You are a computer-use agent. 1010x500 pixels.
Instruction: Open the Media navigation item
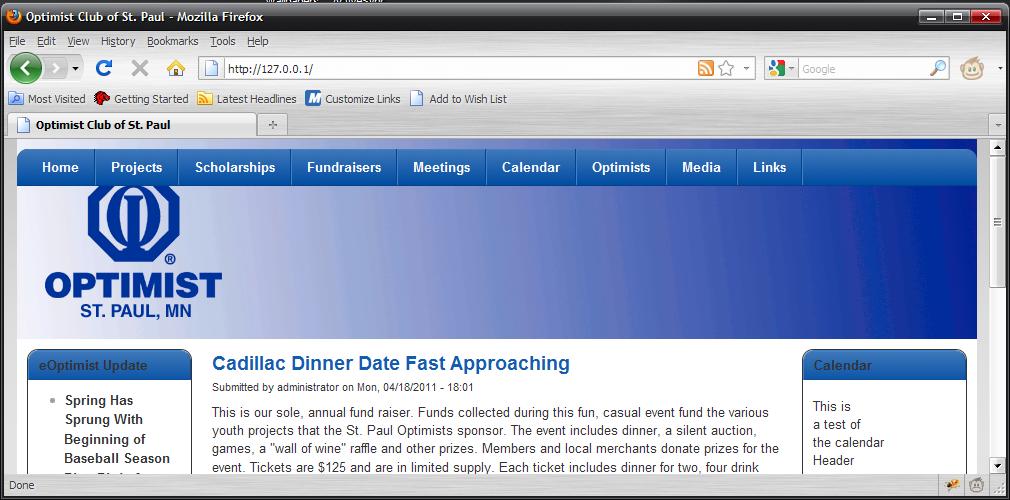pos(701,168)
